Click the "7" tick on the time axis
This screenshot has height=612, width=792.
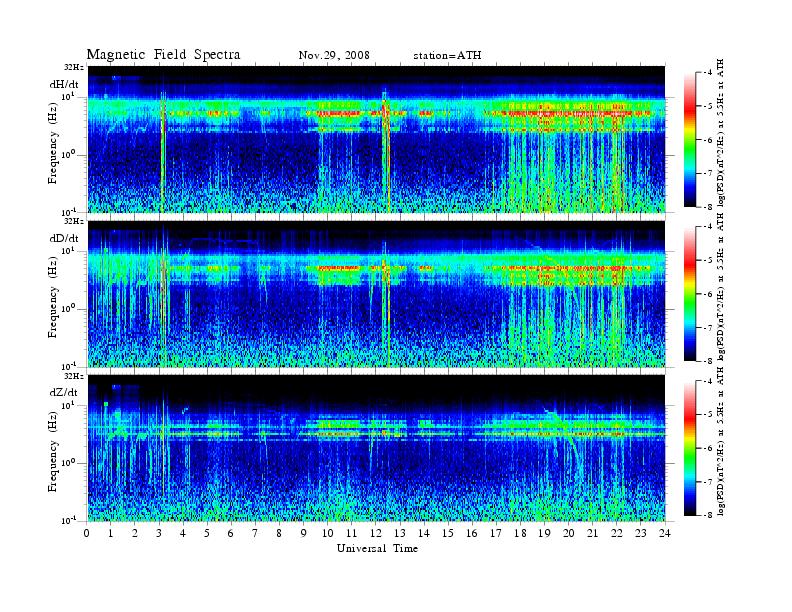tap(255, 533)
